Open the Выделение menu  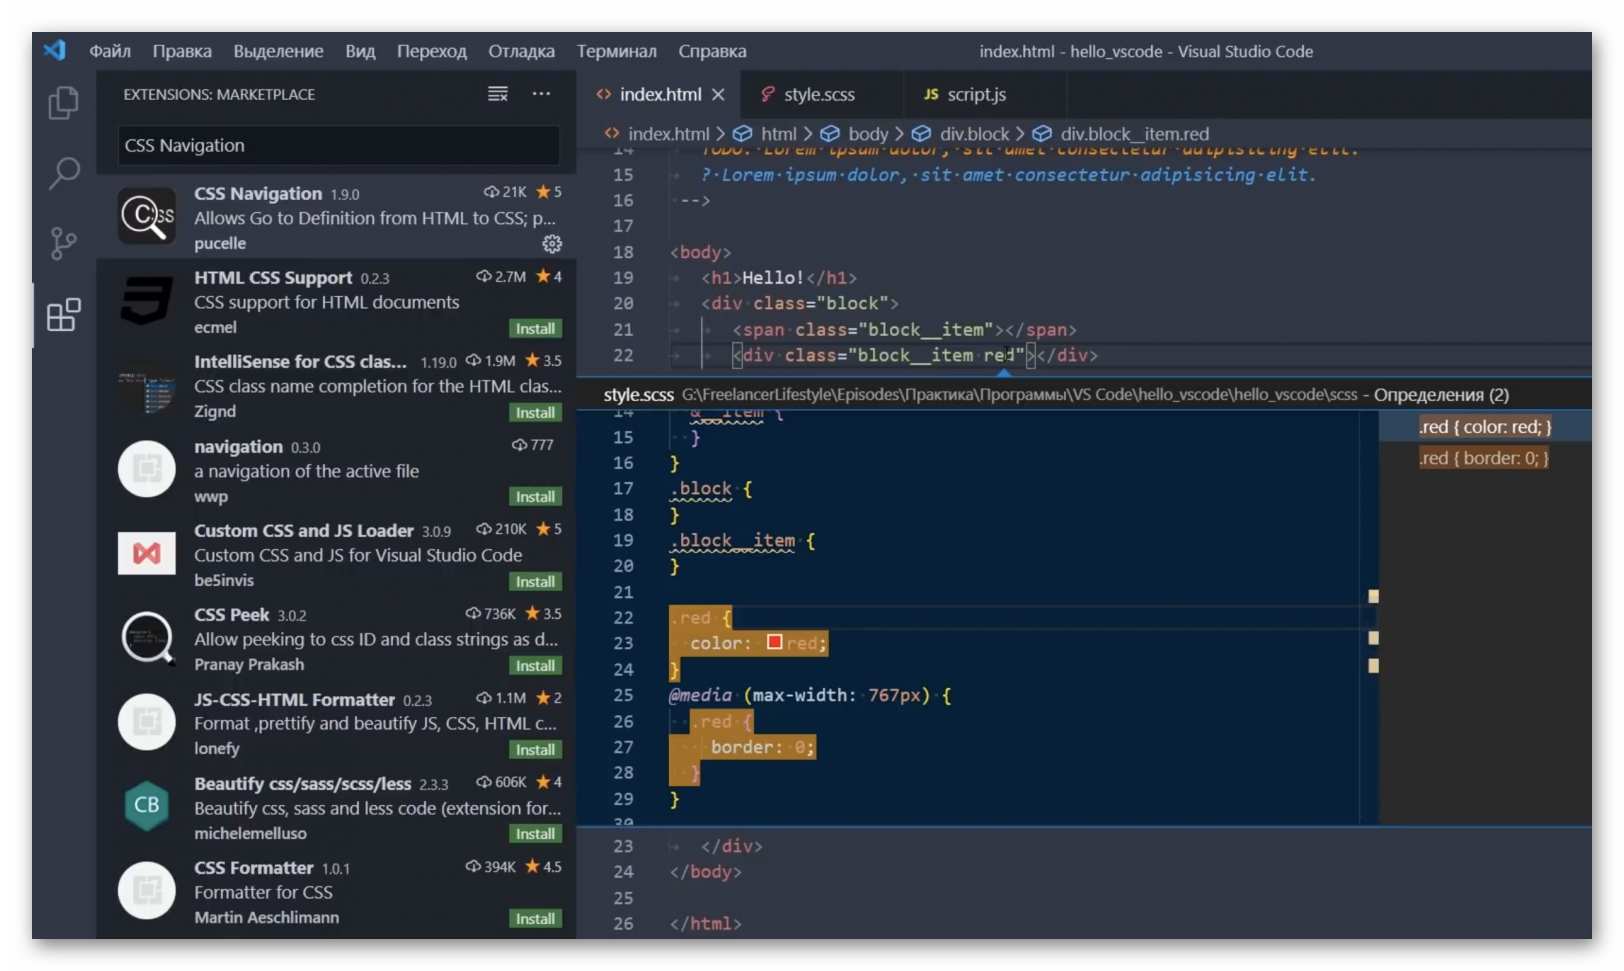[278, 51]
